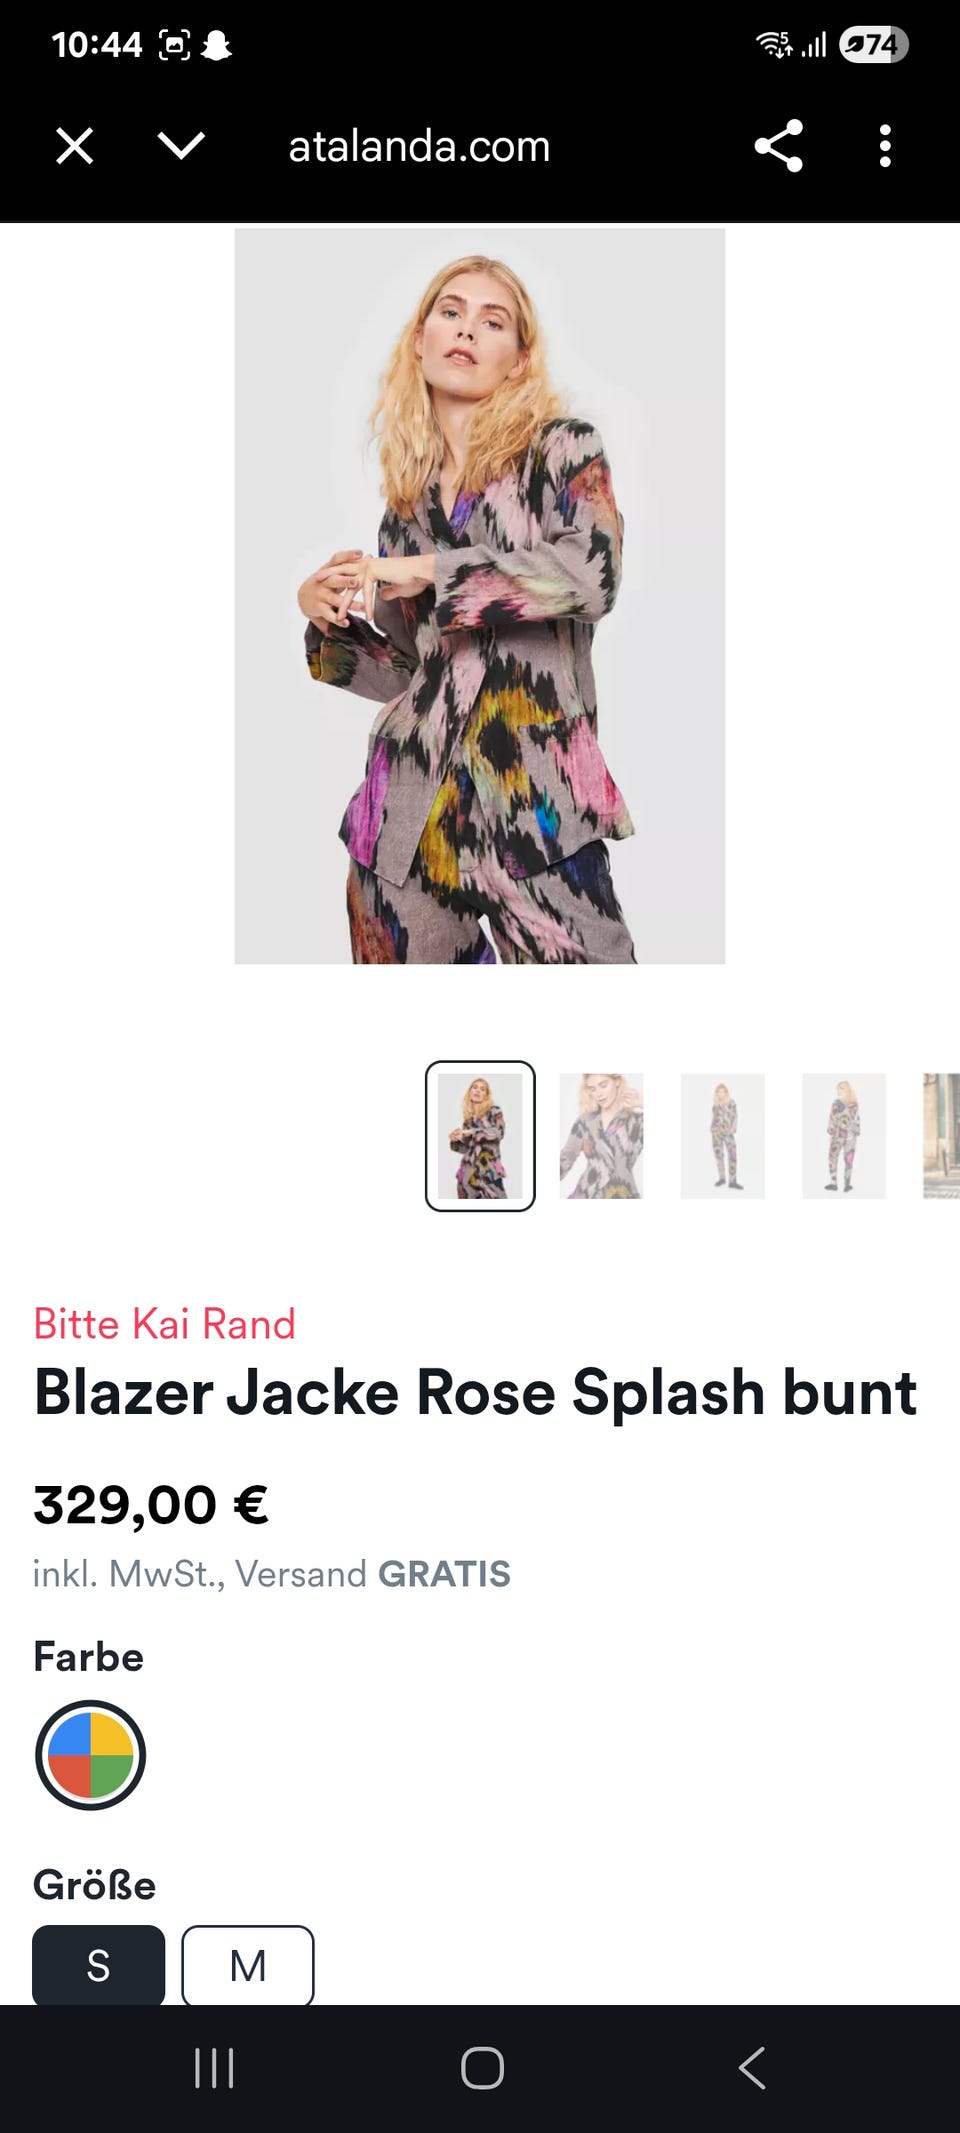
Task: Open the three-dot overflow menu
Action: coord(885,146)
